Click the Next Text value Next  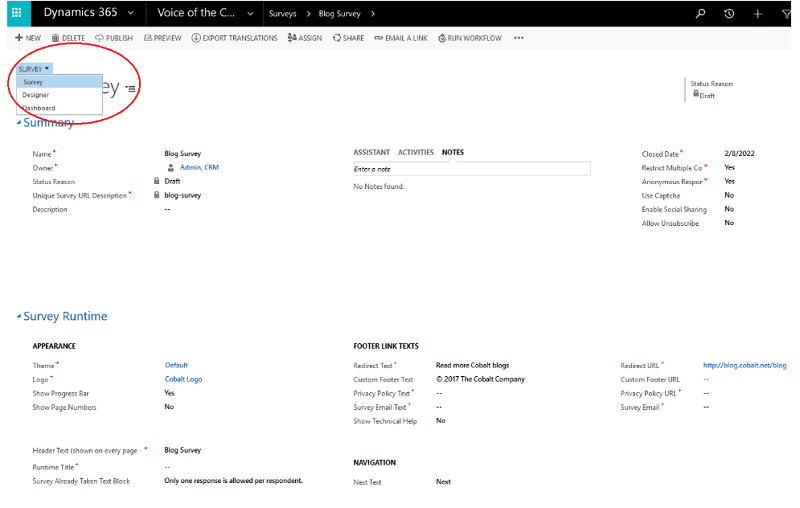point(443,481)
